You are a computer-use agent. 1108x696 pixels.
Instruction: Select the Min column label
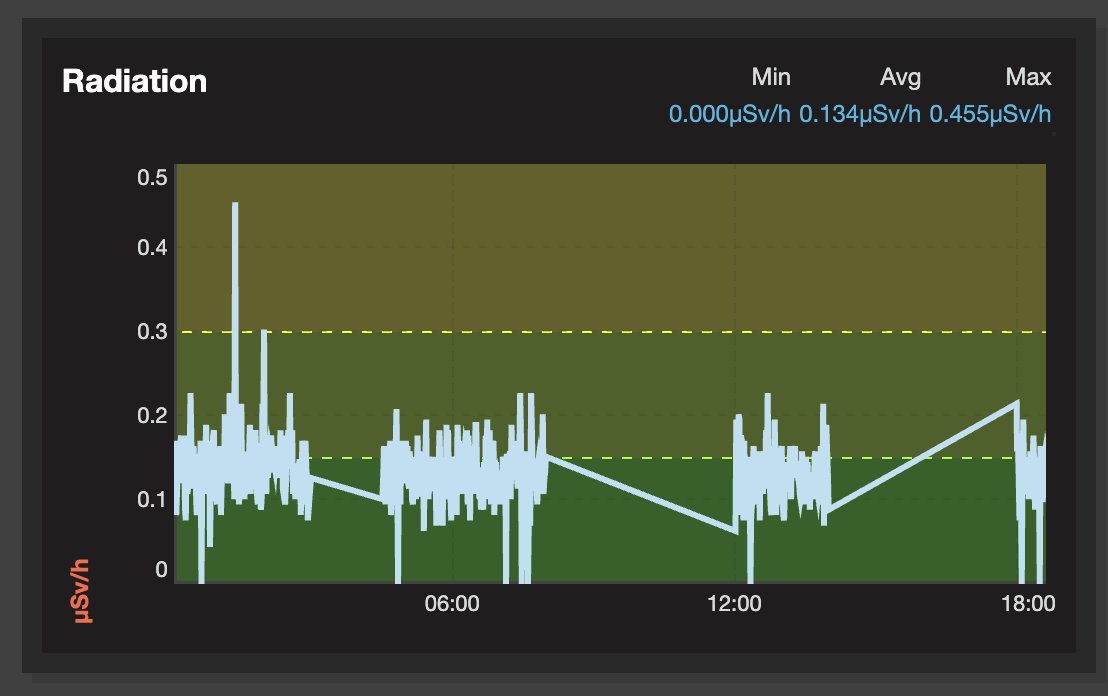coord(770,76)
